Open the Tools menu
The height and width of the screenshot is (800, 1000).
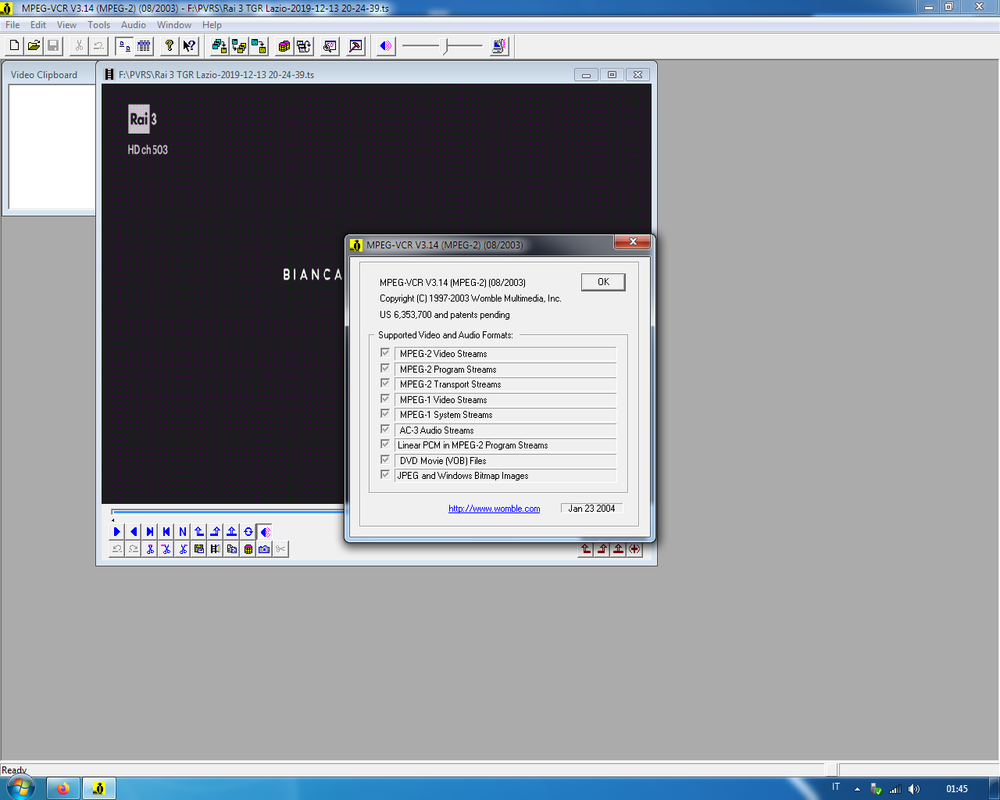click(99, 25)
